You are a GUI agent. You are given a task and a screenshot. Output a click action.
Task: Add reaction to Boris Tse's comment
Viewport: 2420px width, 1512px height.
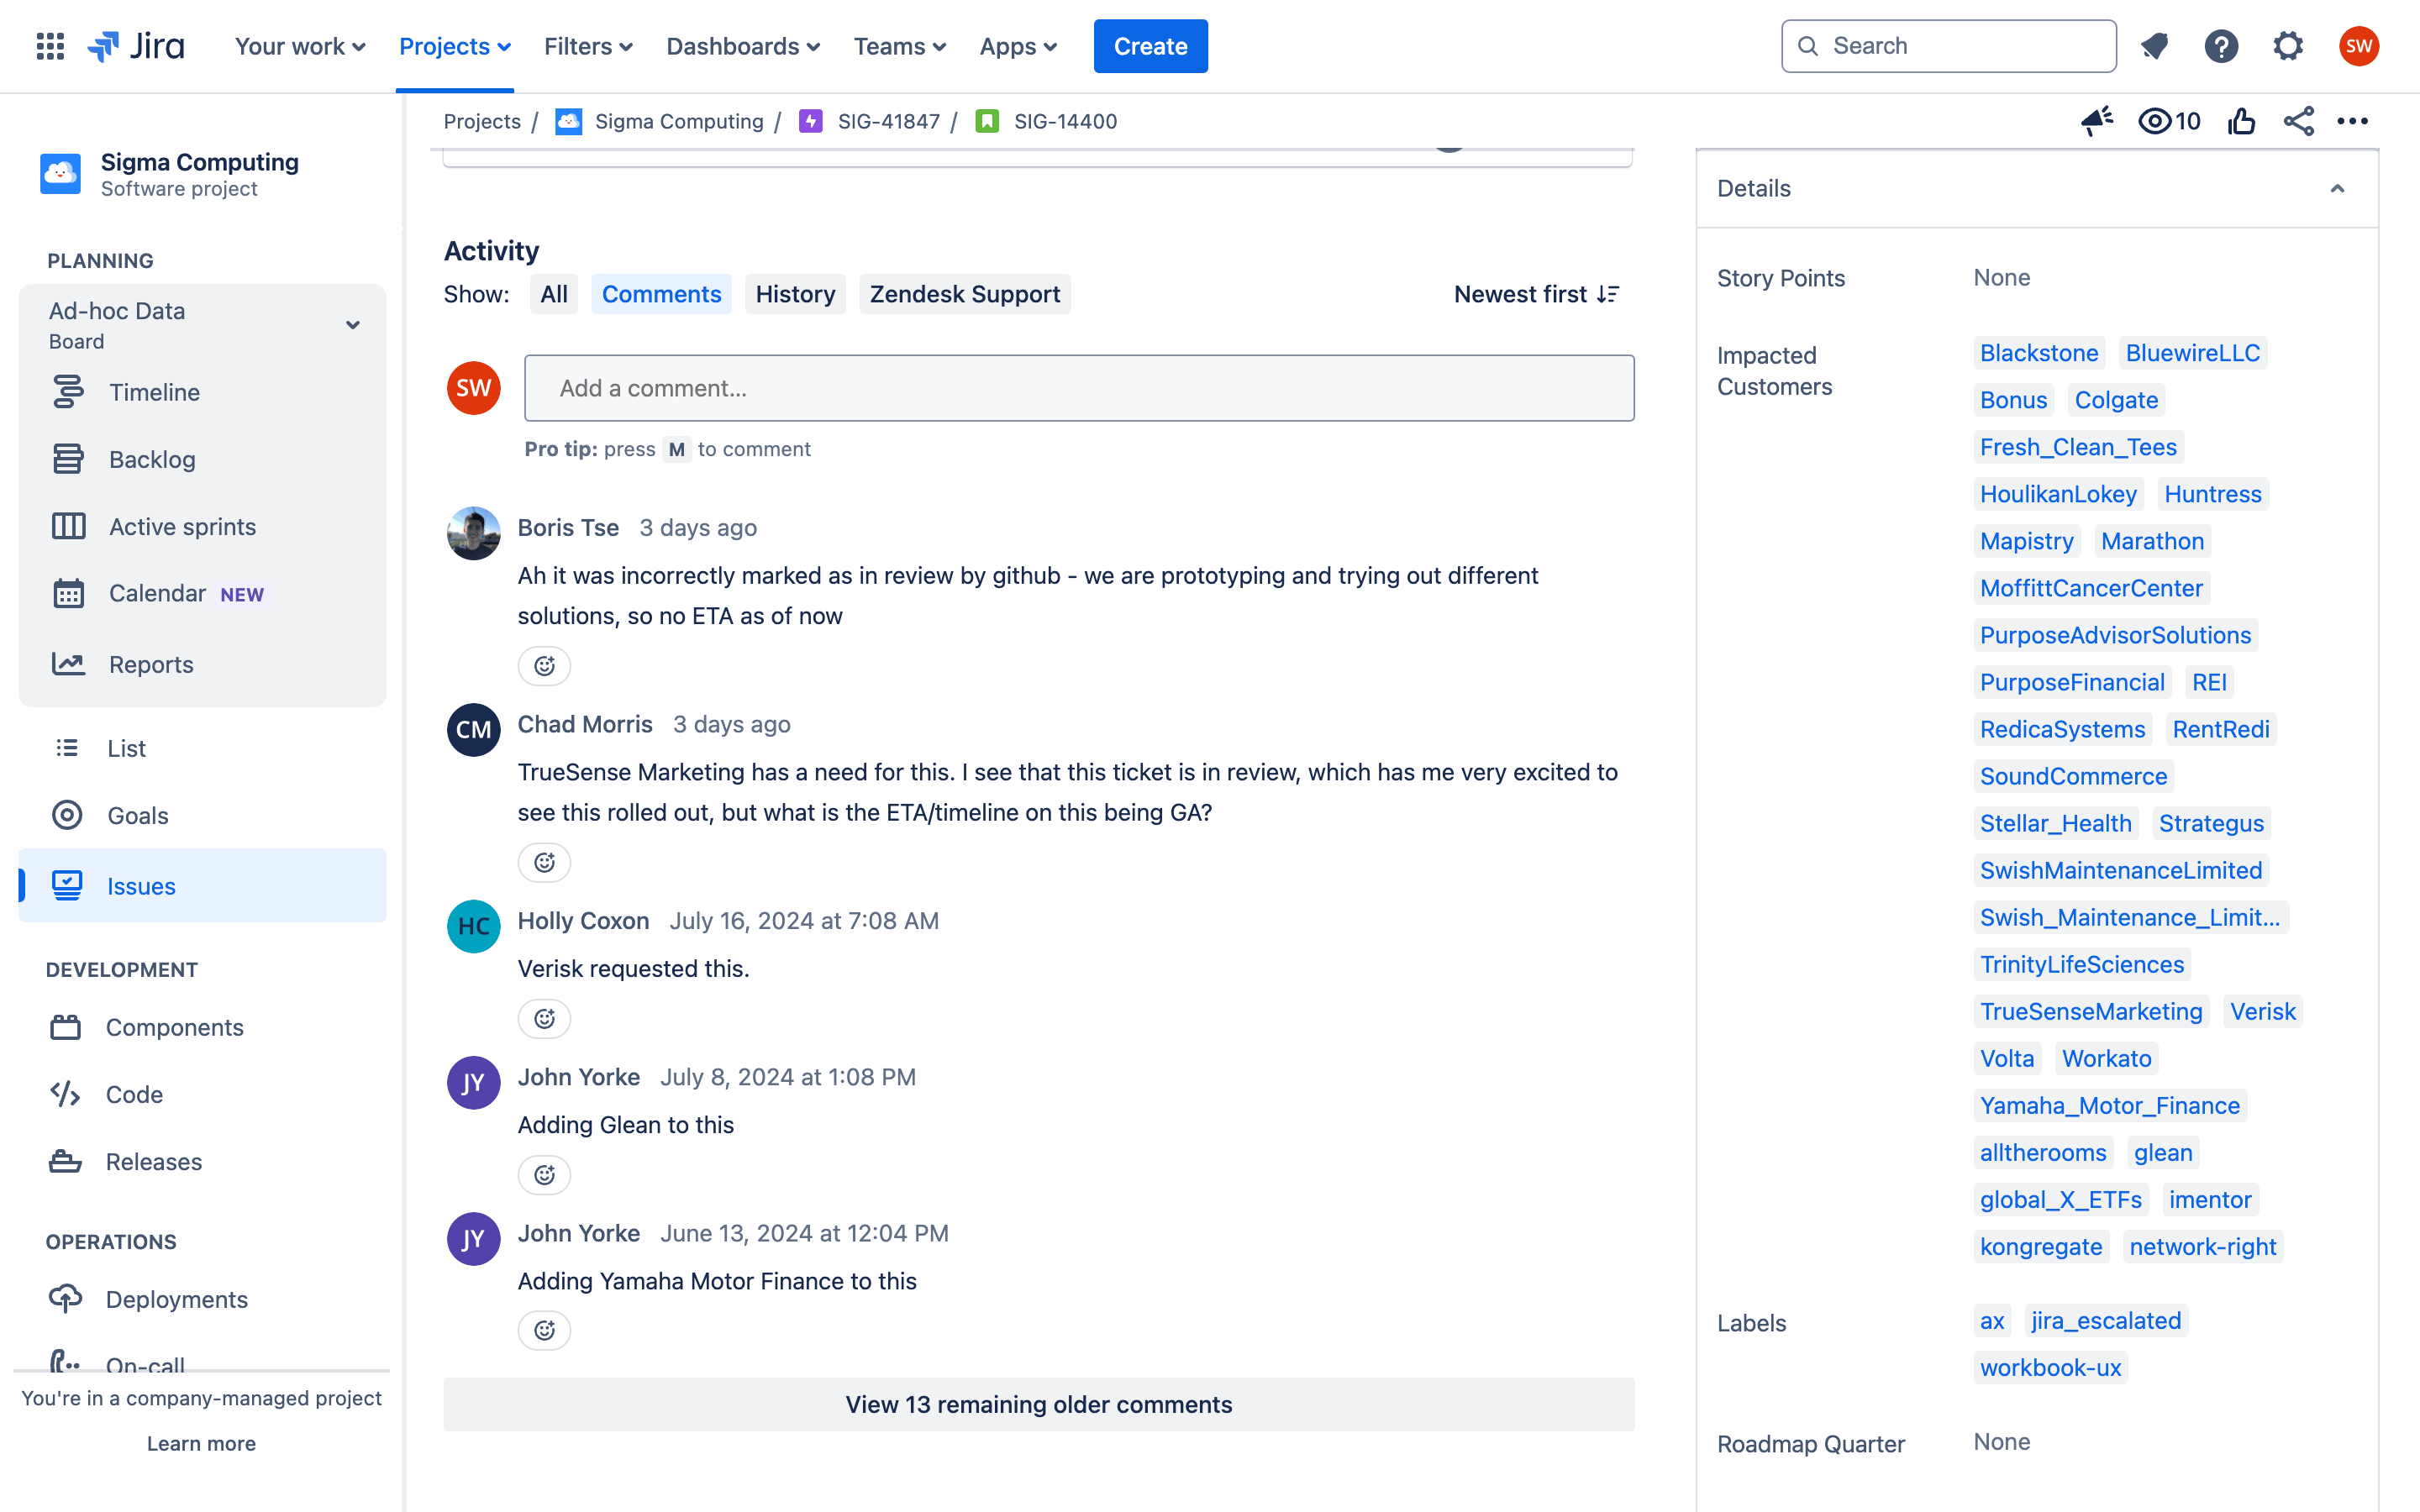pyautogui.click(x=544, y=666)
